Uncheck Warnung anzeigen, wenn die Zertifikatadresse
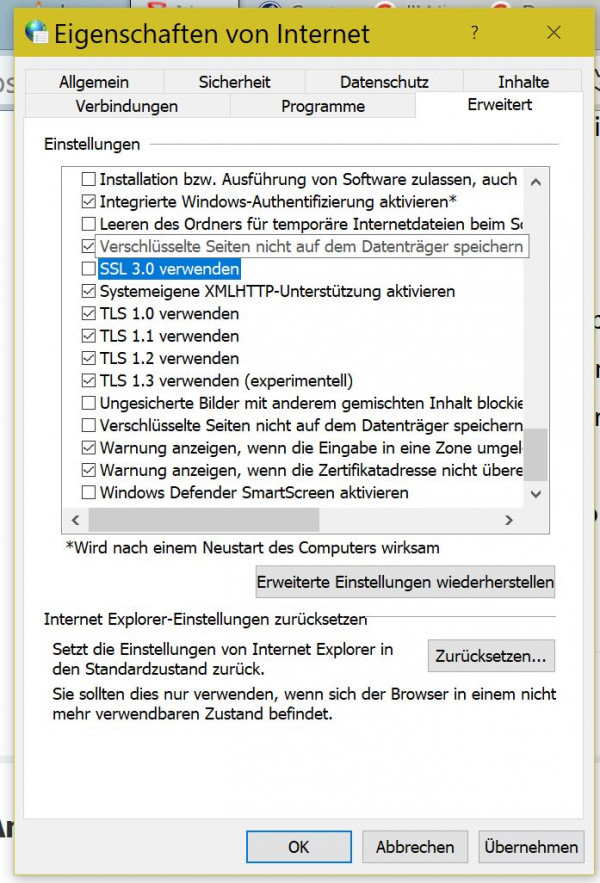600x883 pixels. pos(88,470)
